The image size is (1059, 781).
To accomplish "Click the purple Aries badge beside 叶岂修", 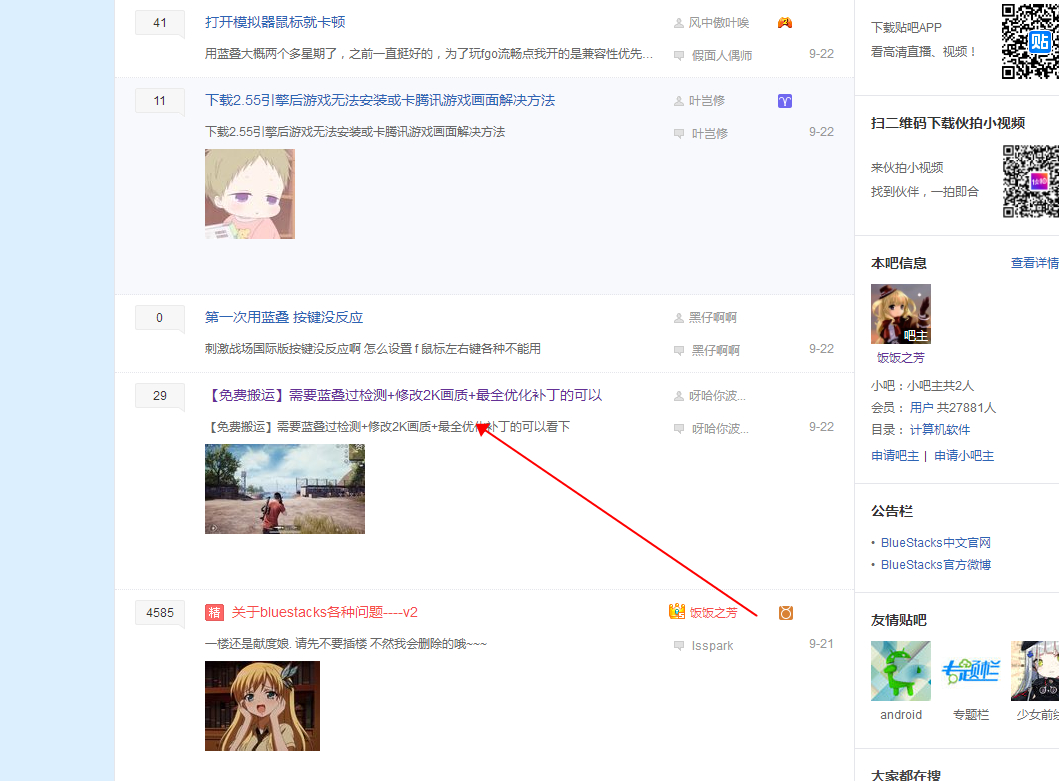I will [785, 101].
